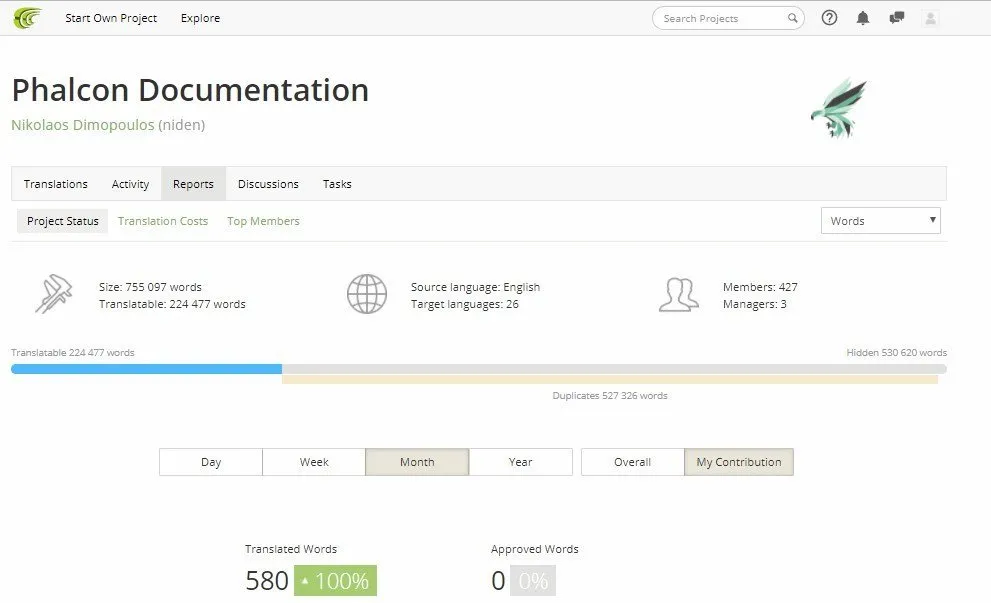
Task: Open the Words unit dropdown
Action: tap(880, 221)
